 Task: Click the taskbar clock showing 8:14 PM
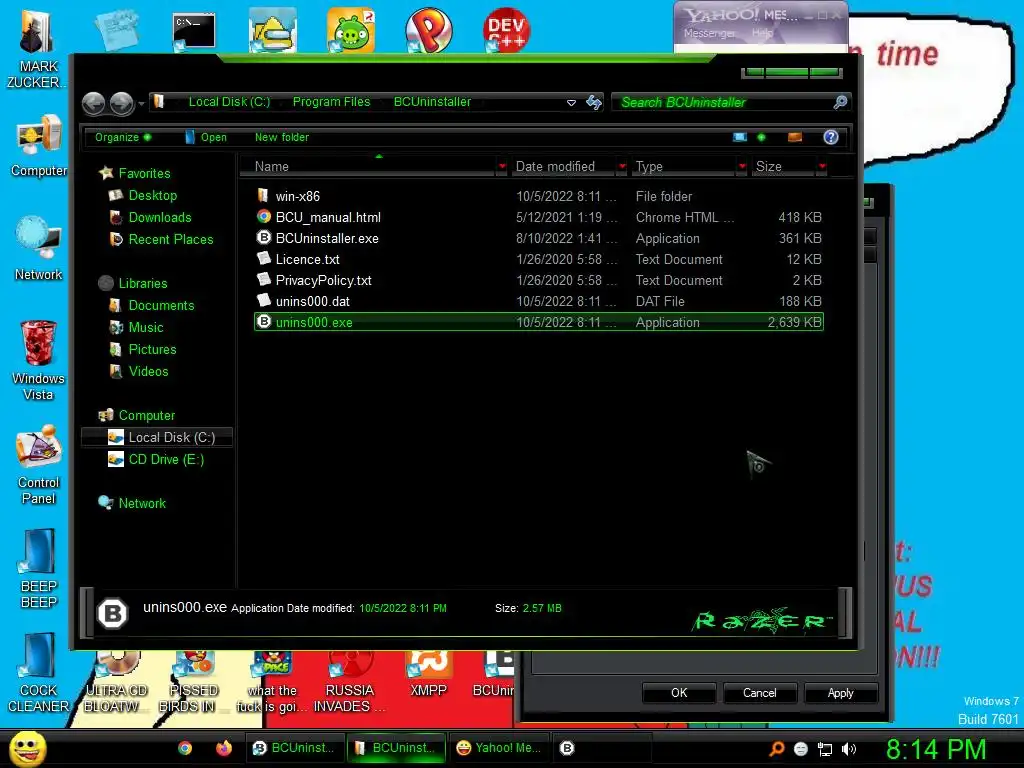point(935,749)
